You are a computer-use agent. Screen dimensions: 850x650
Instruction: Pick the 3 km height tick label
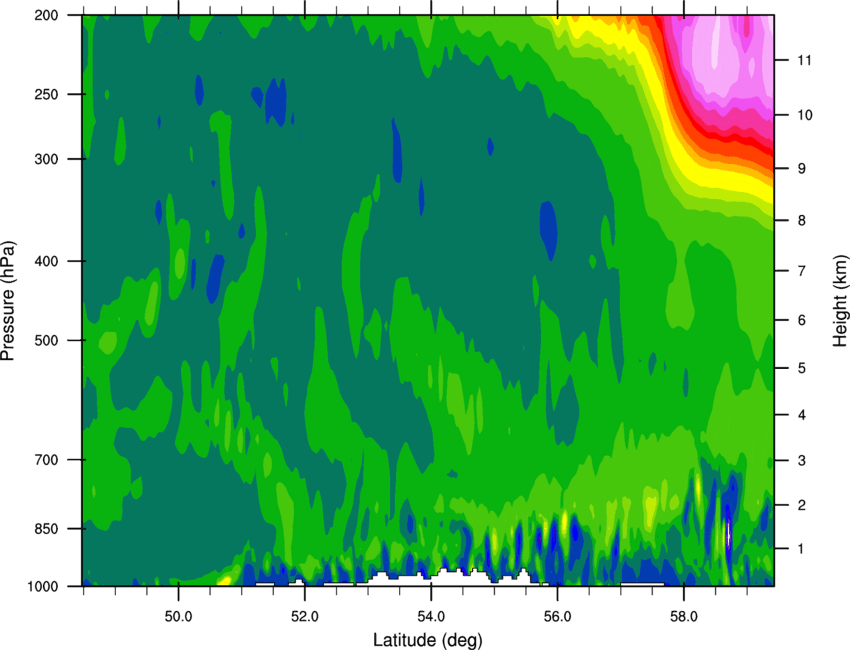coord(801,461)
